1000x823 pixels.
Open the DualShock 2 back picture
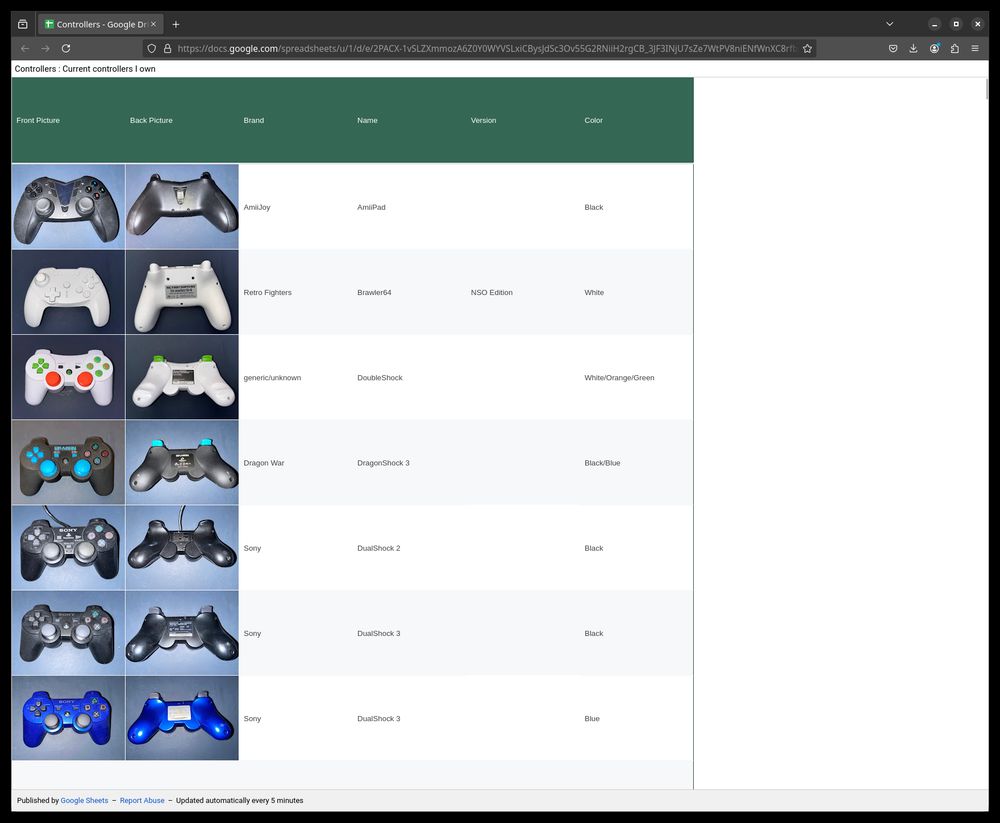coord(182,547)
